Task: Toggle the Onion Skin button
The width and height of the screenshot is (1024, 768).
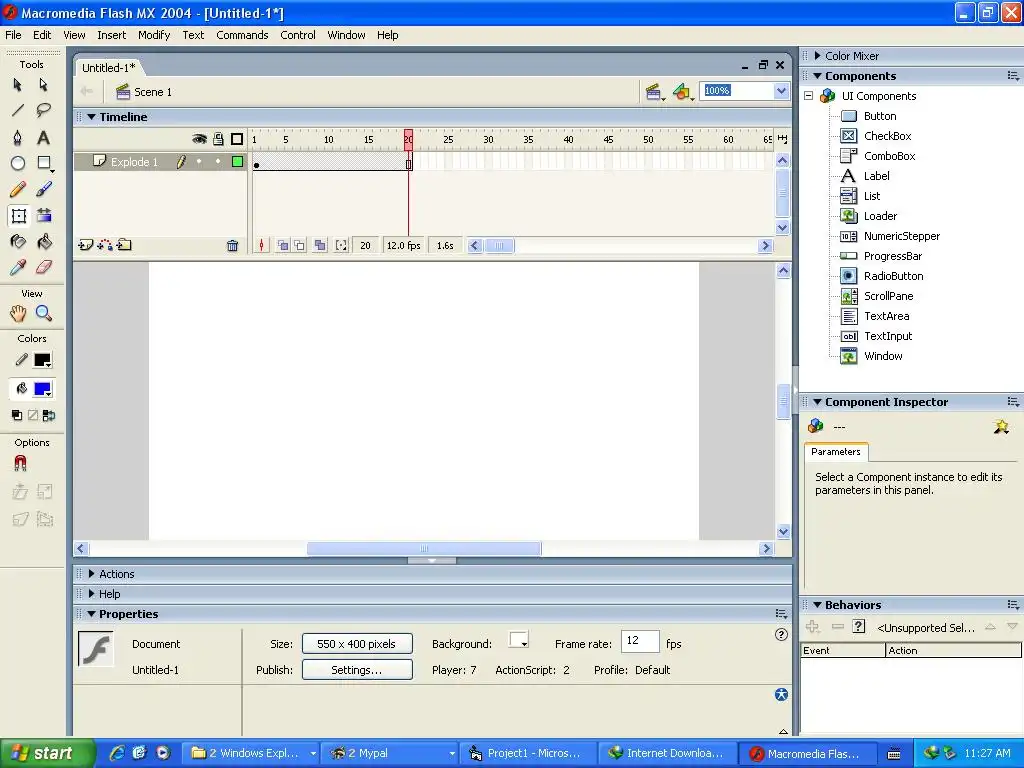Action: click(x=282, y=246)
